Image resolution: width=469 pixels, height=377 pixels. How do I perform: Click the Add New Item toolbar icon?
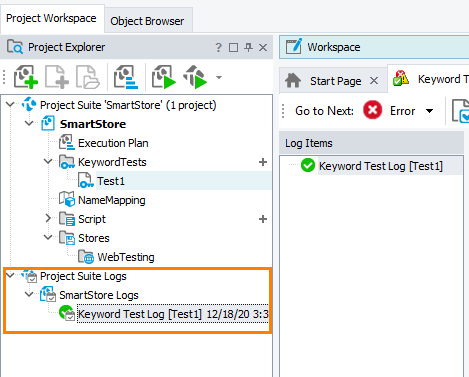tap(57, 77)
